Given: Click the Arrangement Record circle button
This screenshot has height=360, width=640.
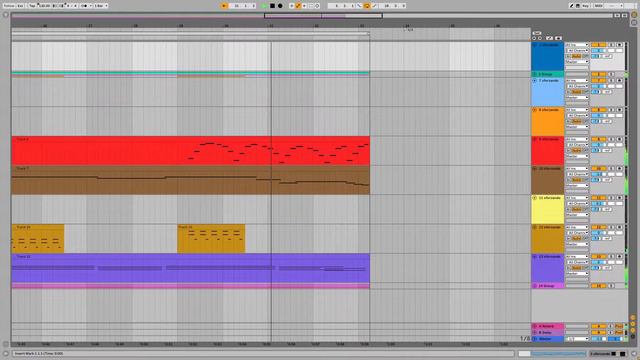Looking at the screenshot, I should click(x=280, y=6).
